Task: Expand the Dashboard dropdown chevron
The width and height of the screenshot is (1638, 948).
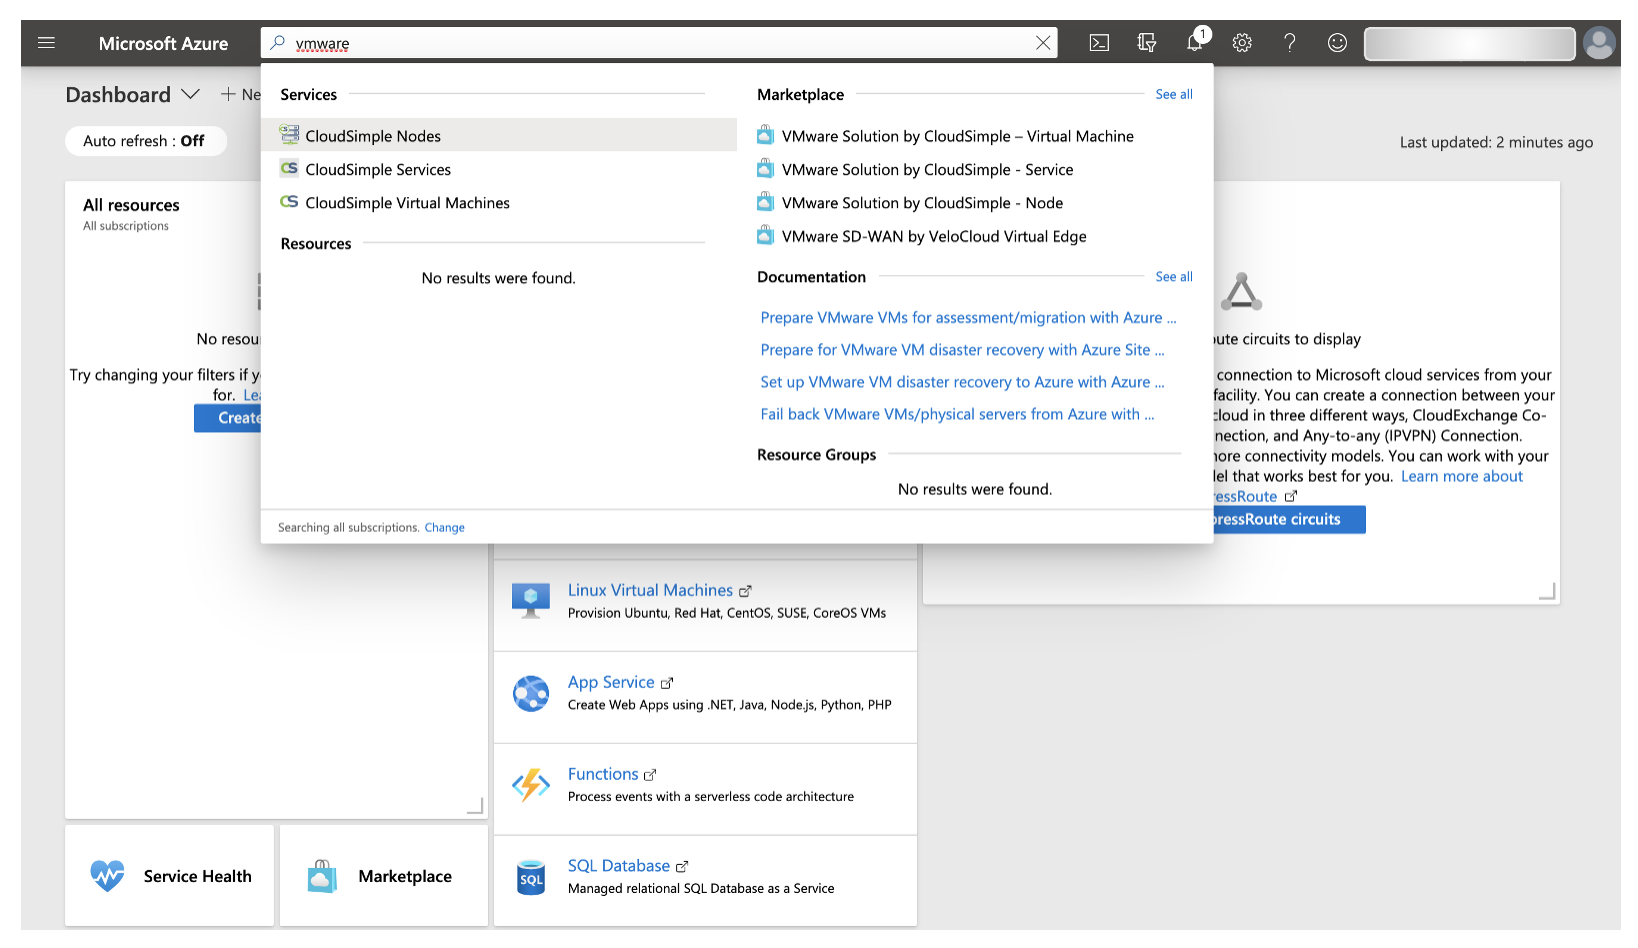Action: 191,95
